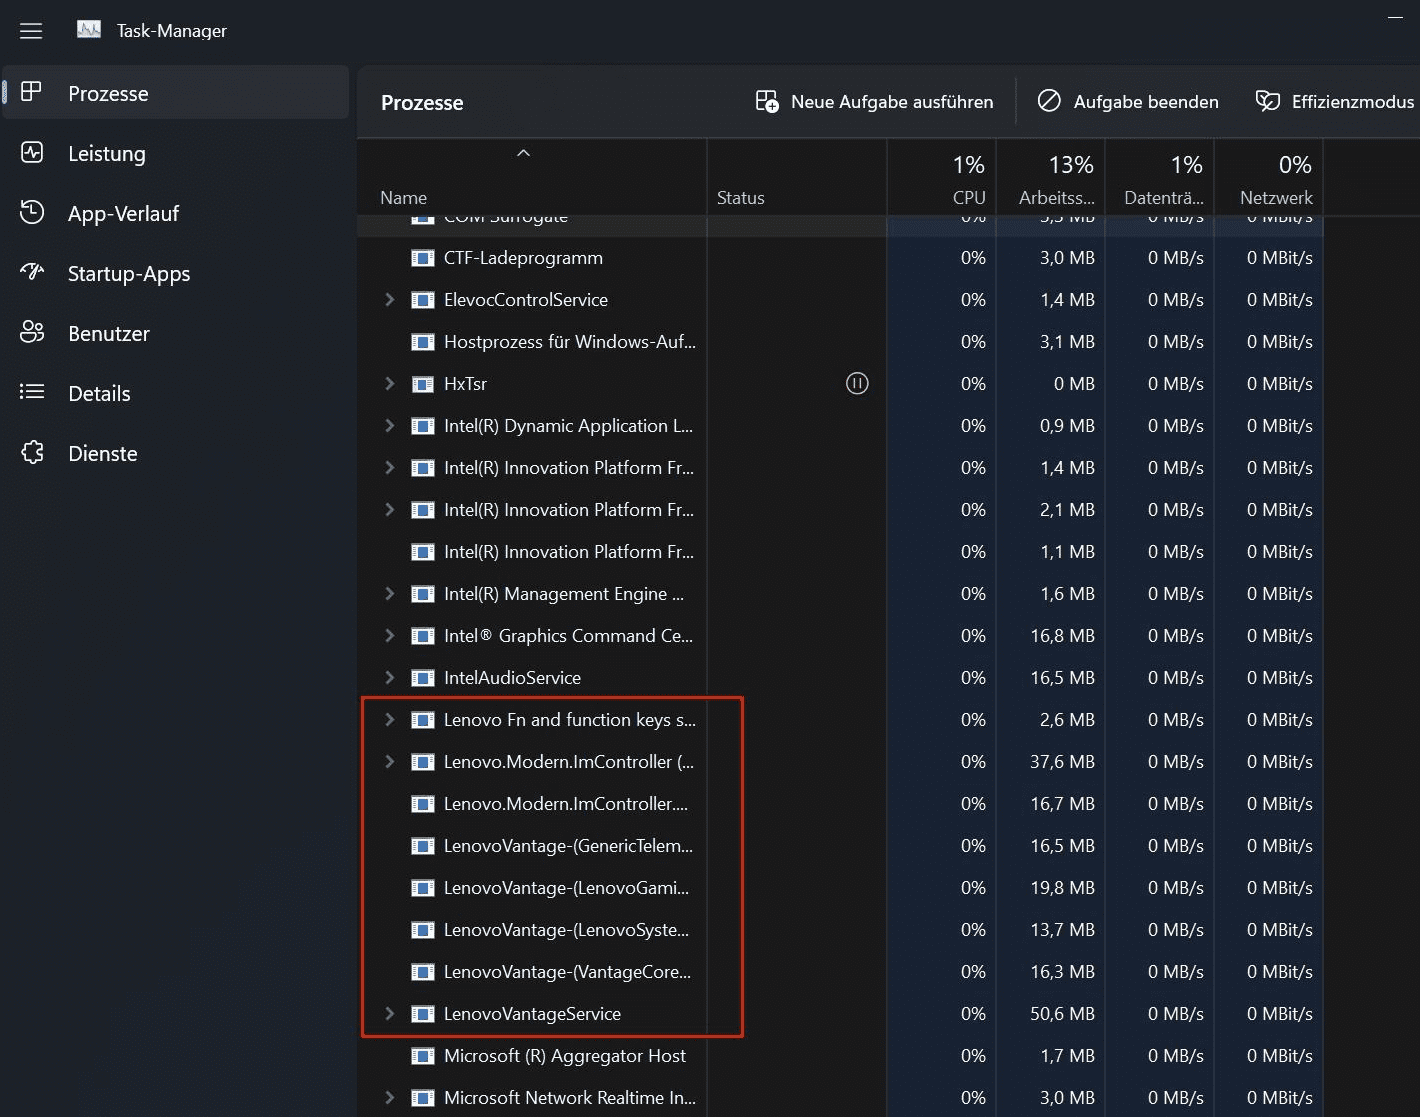Screen dimensions: 1420x1117
Task: Sort by the Name column header
Action: tap(404, 197)
